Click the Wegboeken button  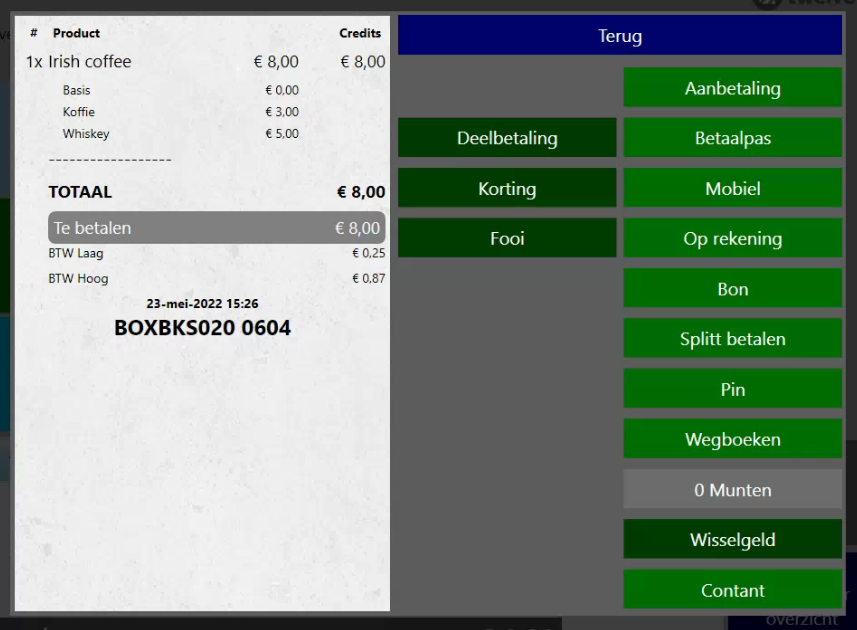pyautogui.click(x=732, y=439)
